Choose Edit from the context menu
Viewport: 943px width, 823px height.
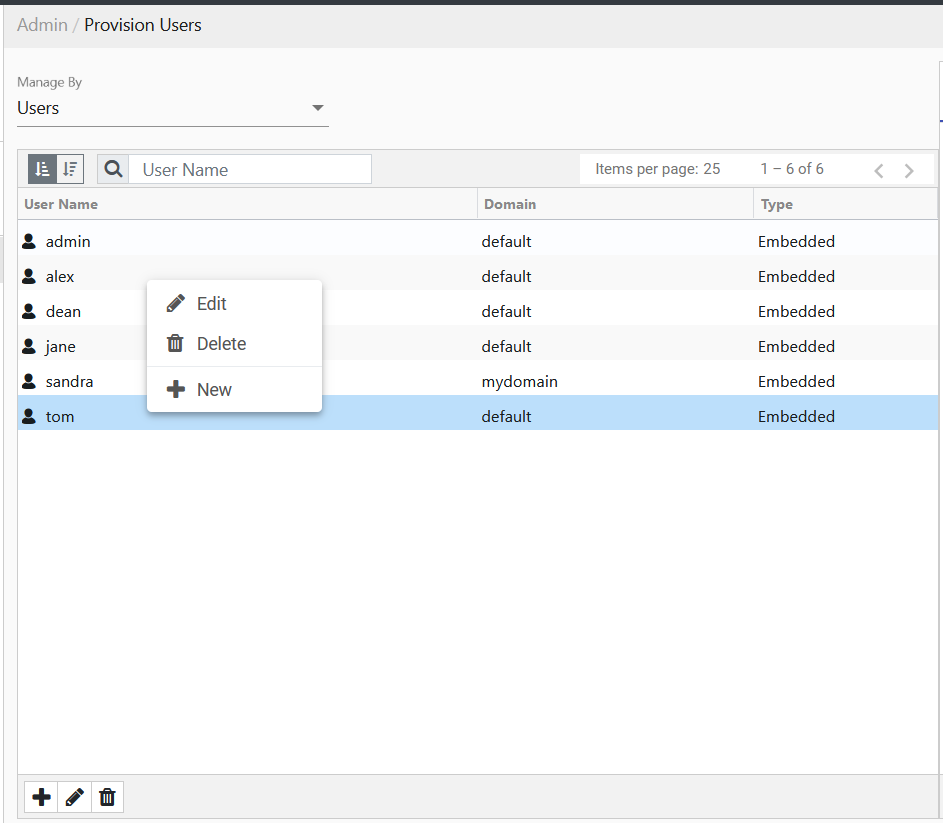point(235,304)
